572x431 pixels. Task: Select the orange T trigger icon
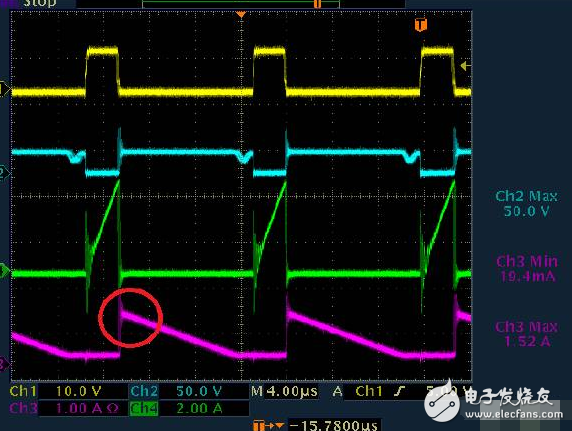(421, 25)
